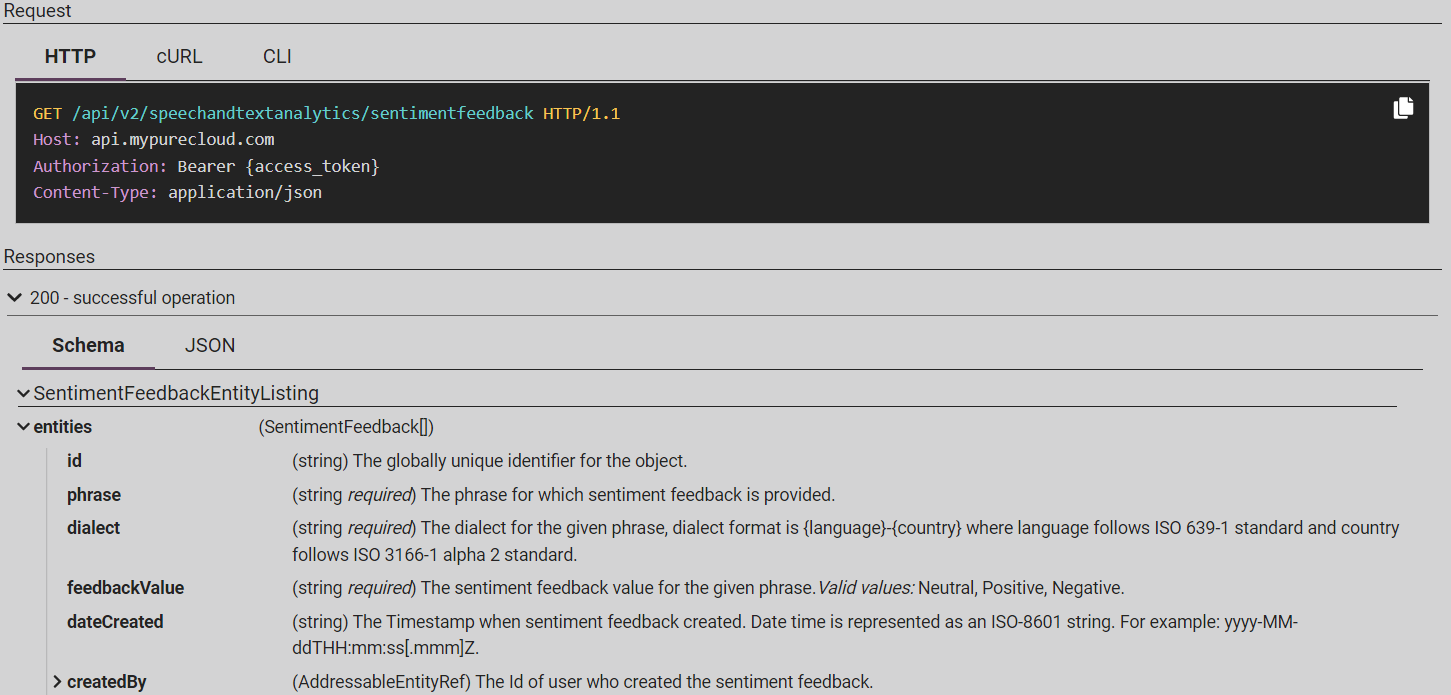Select the HTTP request tab

70,56
